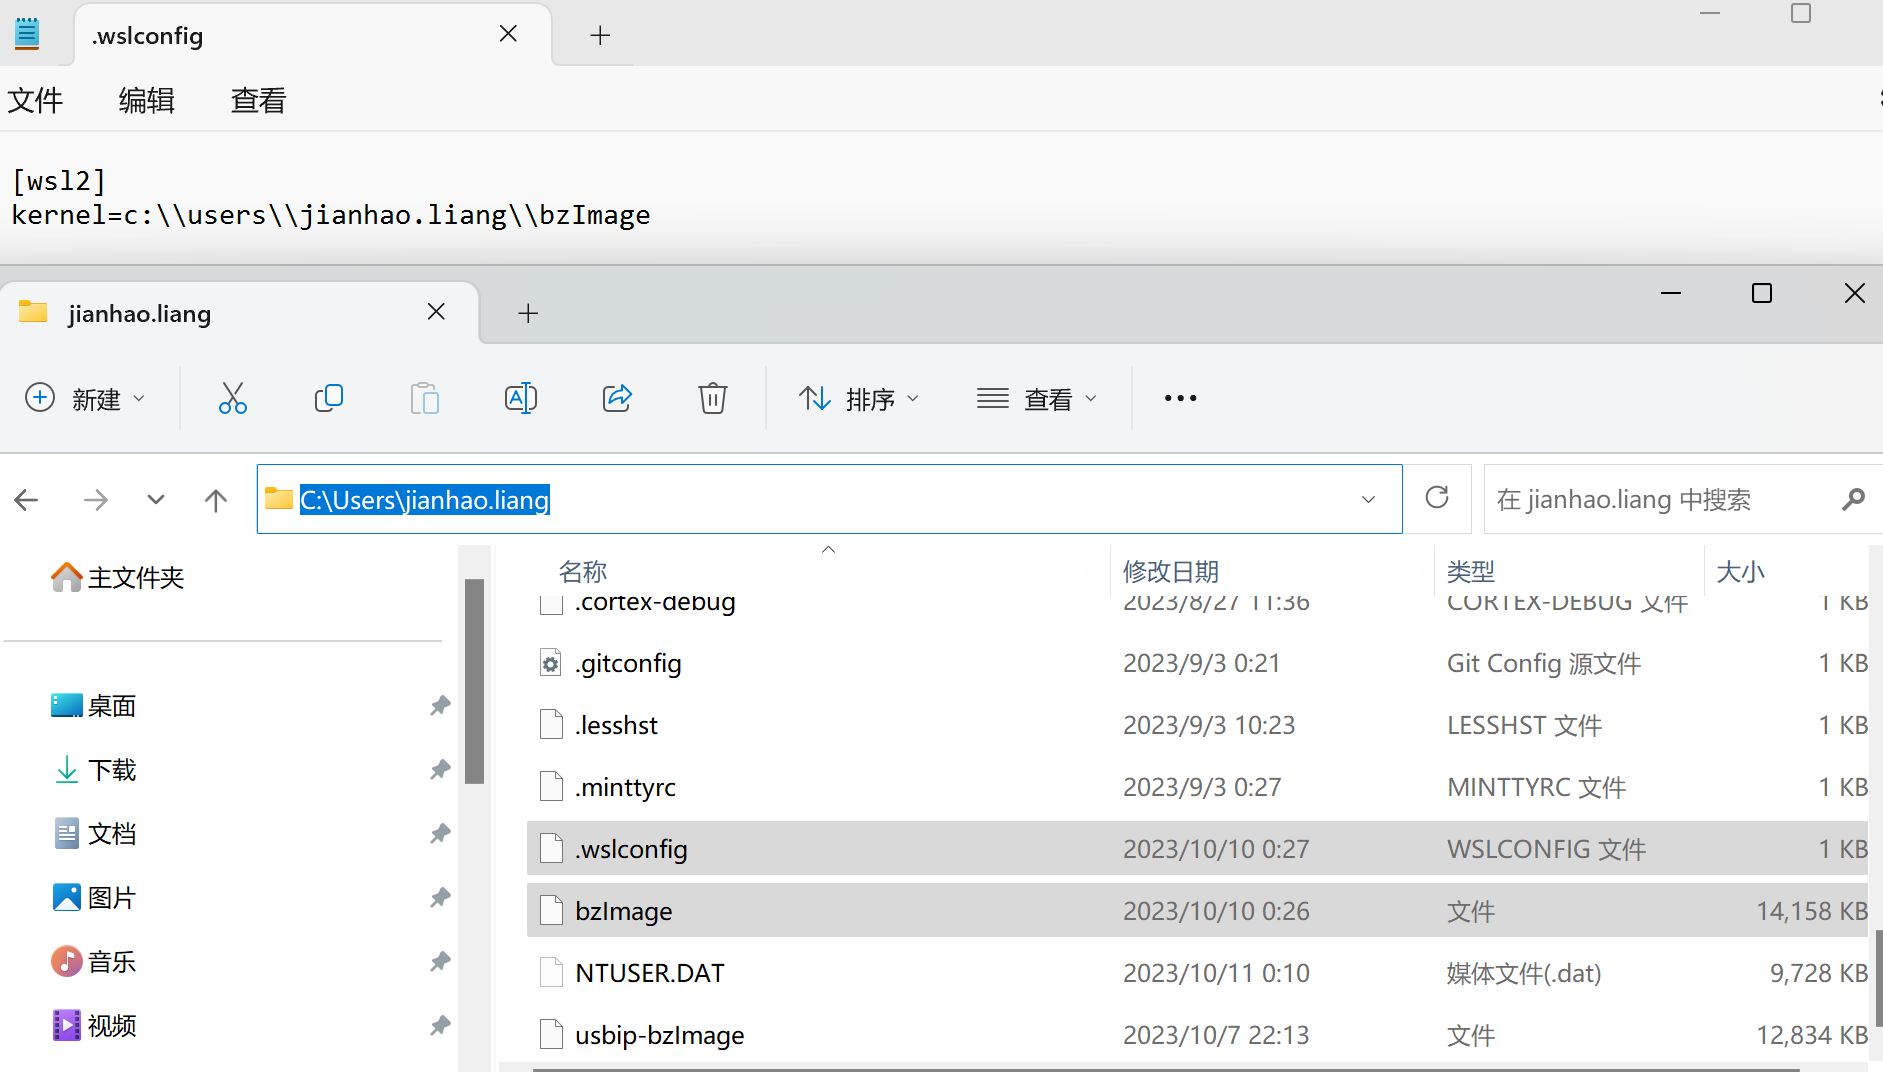Open Notepad 编辑 menu
This screenshot has height=1072, width=1883.
tap(147, 100)
